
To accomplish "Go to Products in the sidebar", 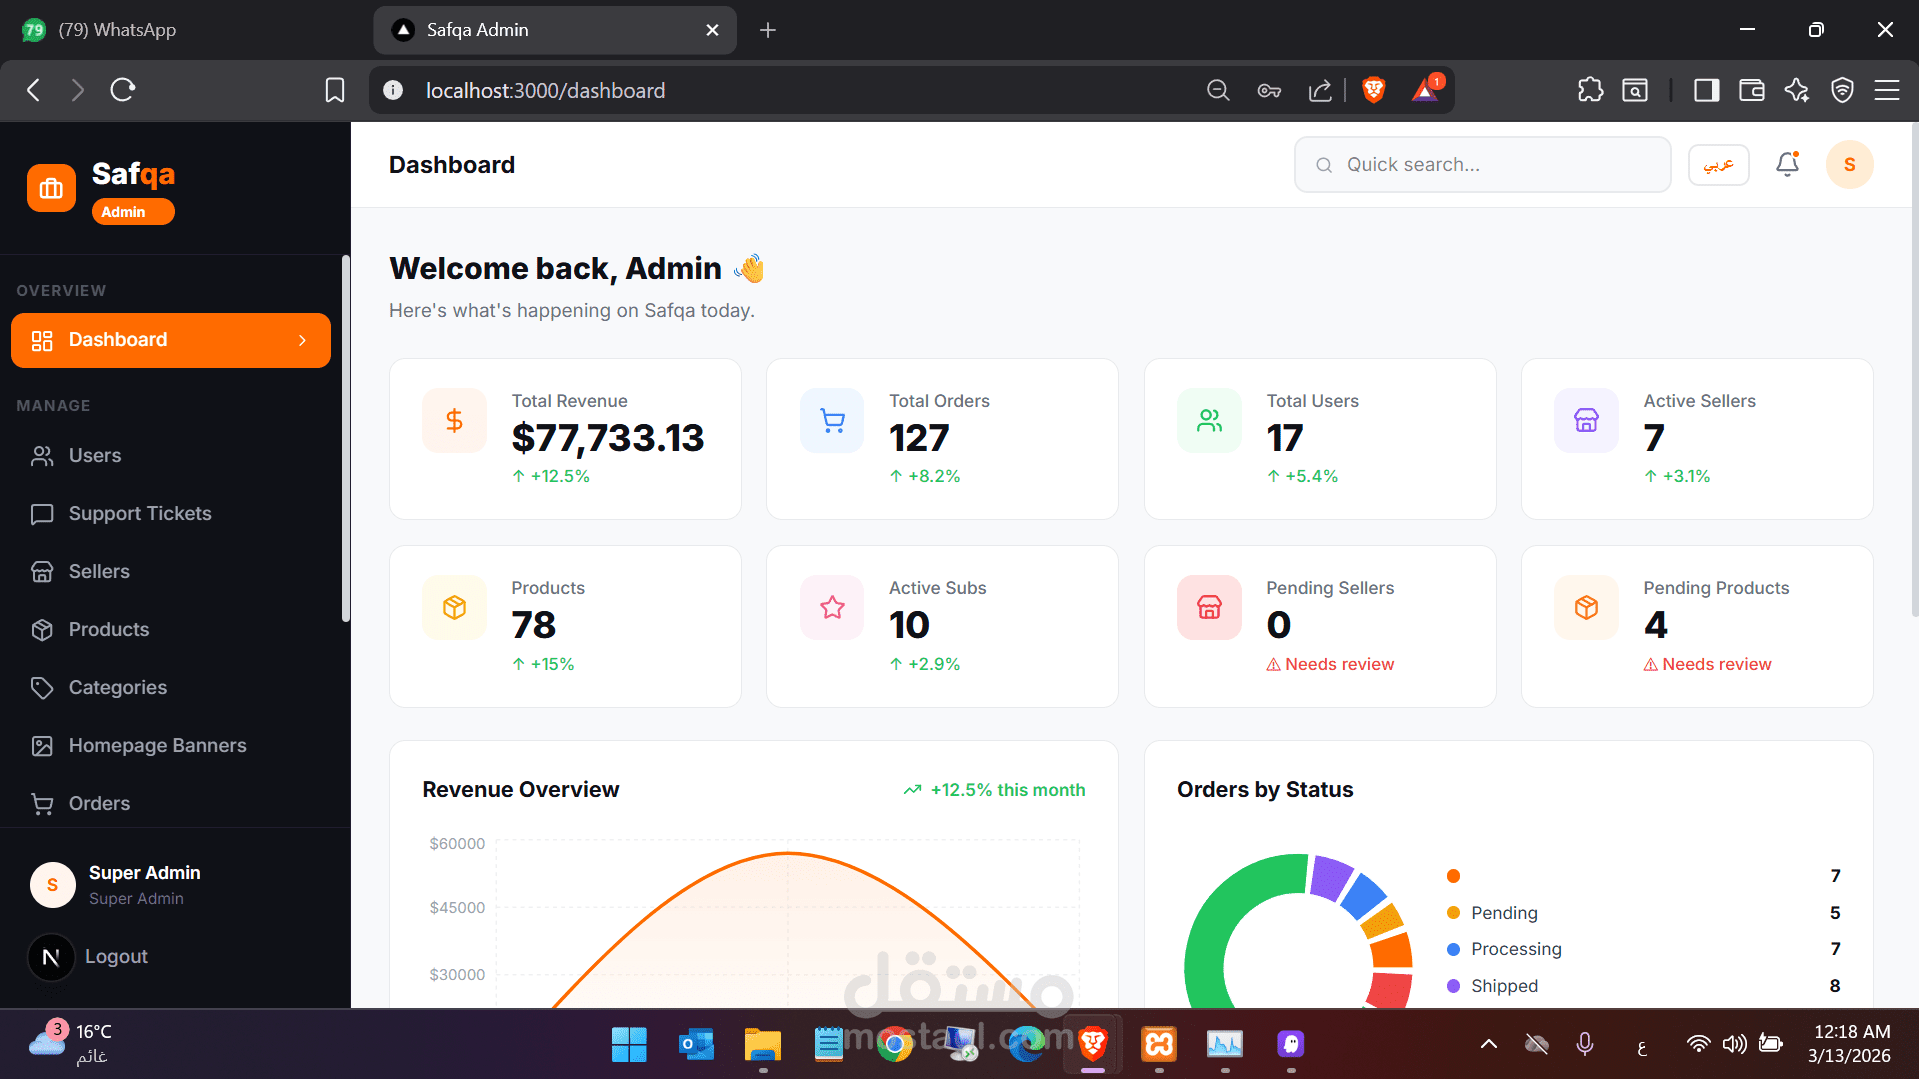I will pos(171,630).
